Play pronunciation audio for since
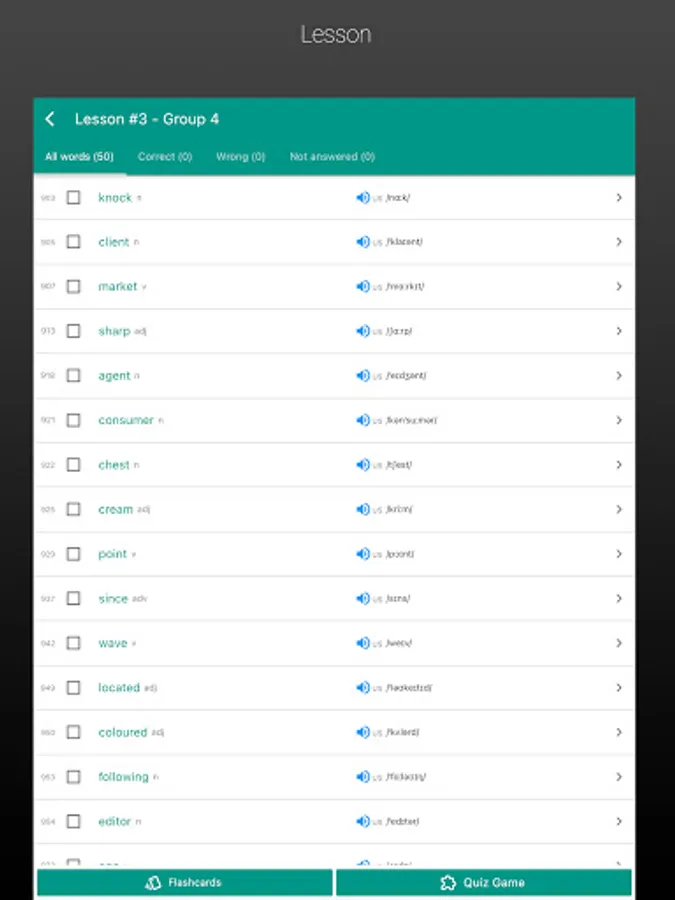 363,599
